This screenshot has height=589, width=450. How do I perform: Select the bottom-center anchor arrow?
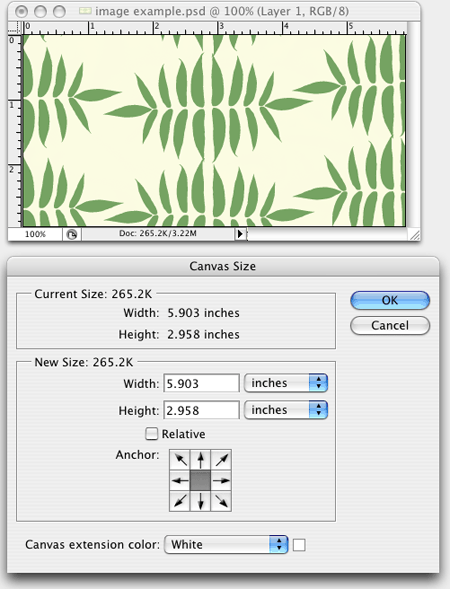click(201, 501)
